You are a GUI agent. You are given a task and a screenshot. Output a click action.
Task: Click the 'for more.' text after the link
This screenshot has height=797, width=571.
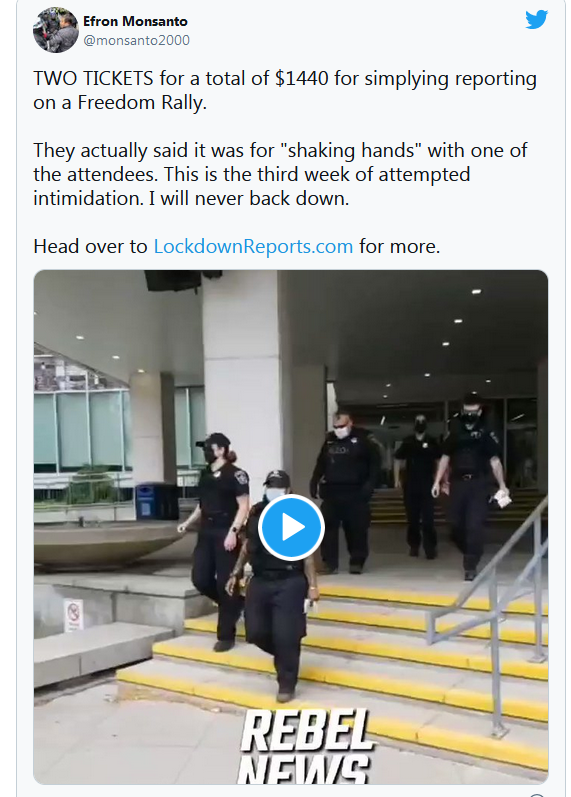[x=400, y=247]
